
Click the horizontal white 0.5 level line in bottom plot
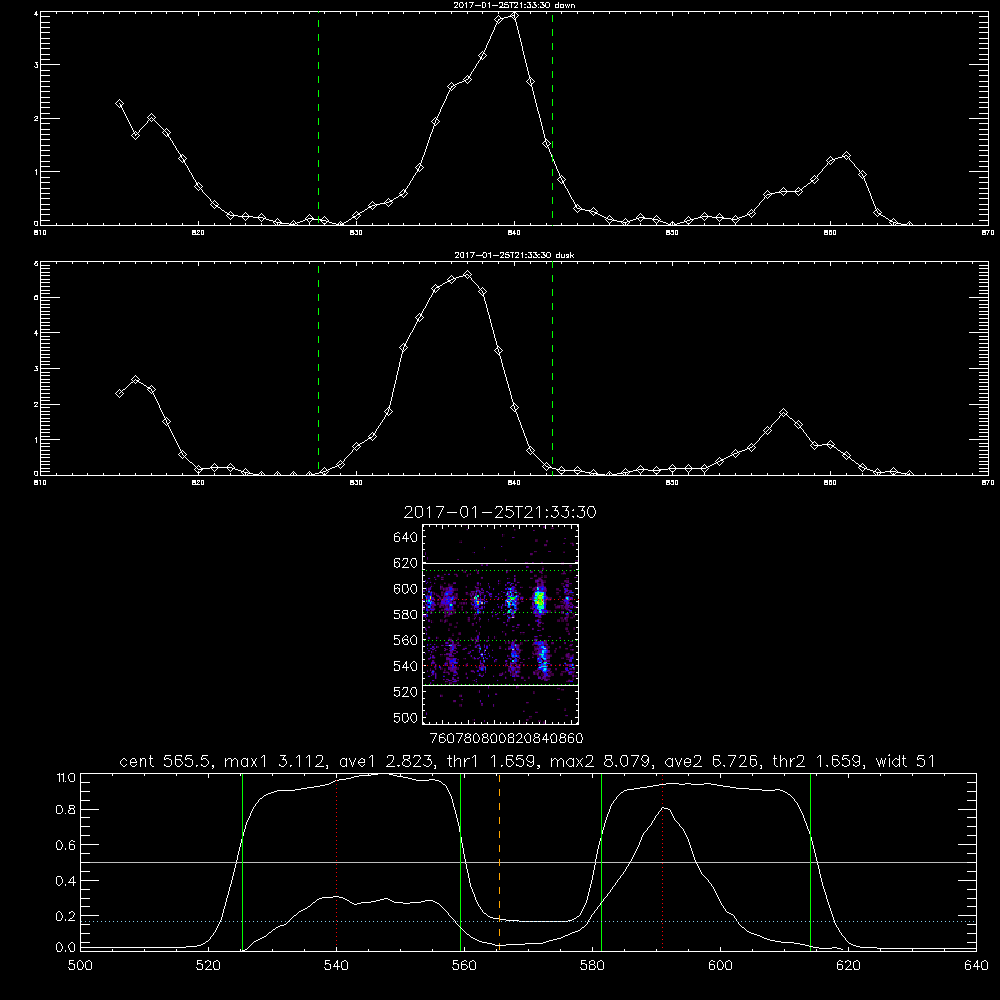528,862
